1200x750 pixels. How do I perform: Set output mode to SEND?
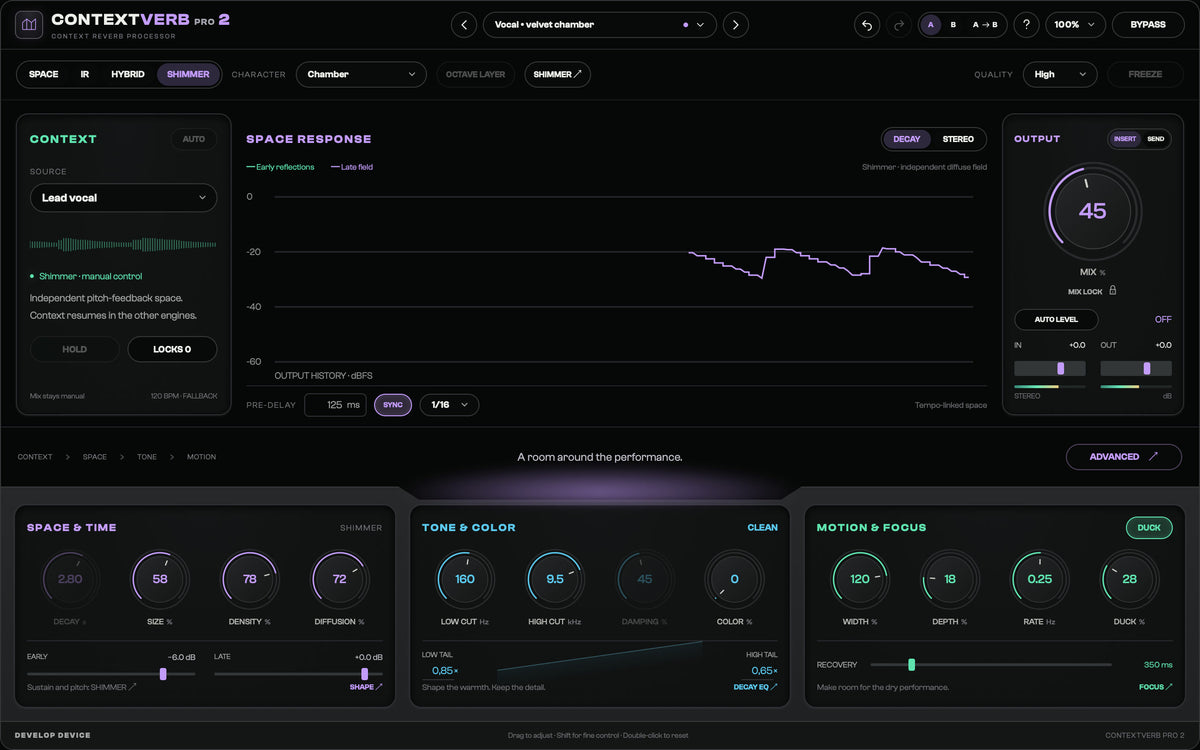pyautogui.click(x=1156, y=139)
